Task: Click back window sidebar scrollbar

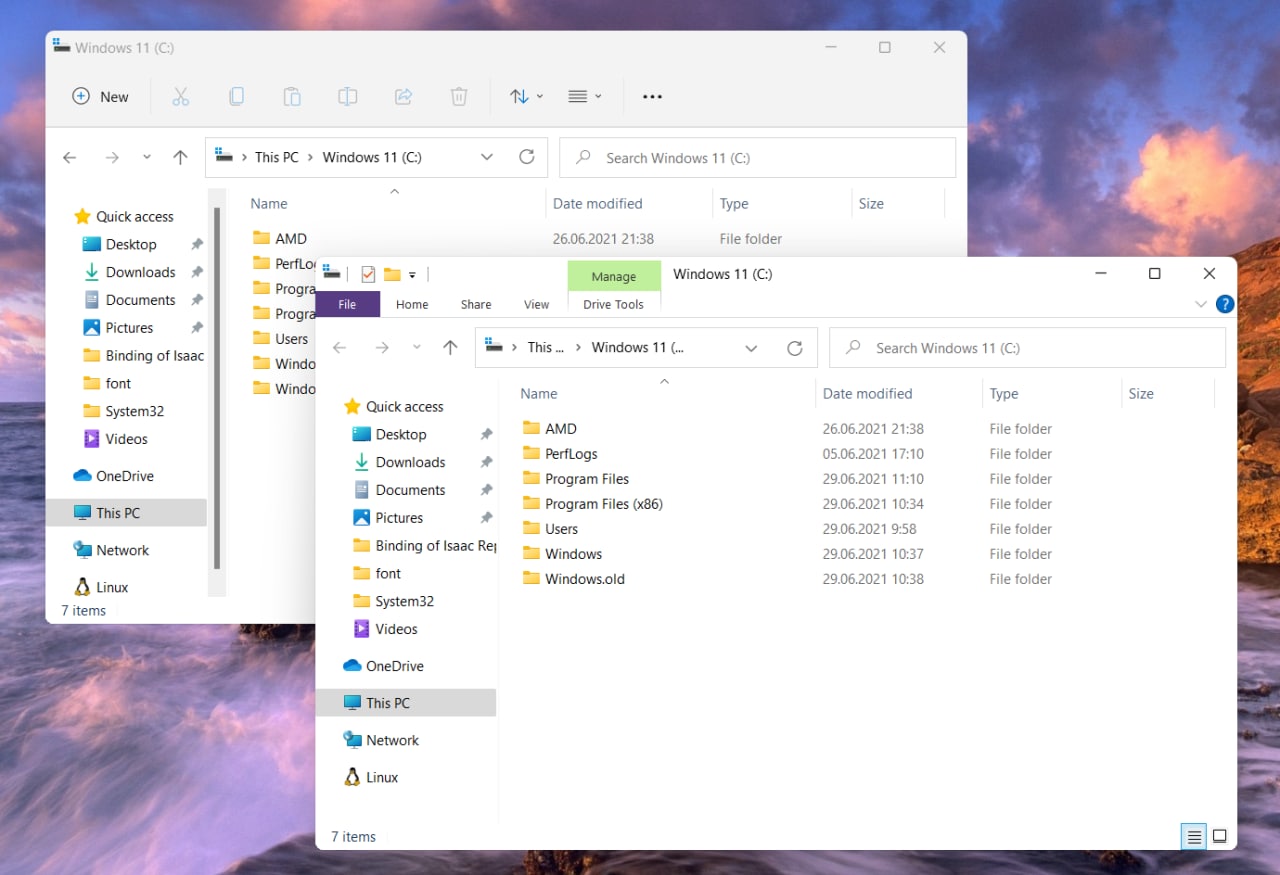Action: pyautogui.click(x=217, y=388)
